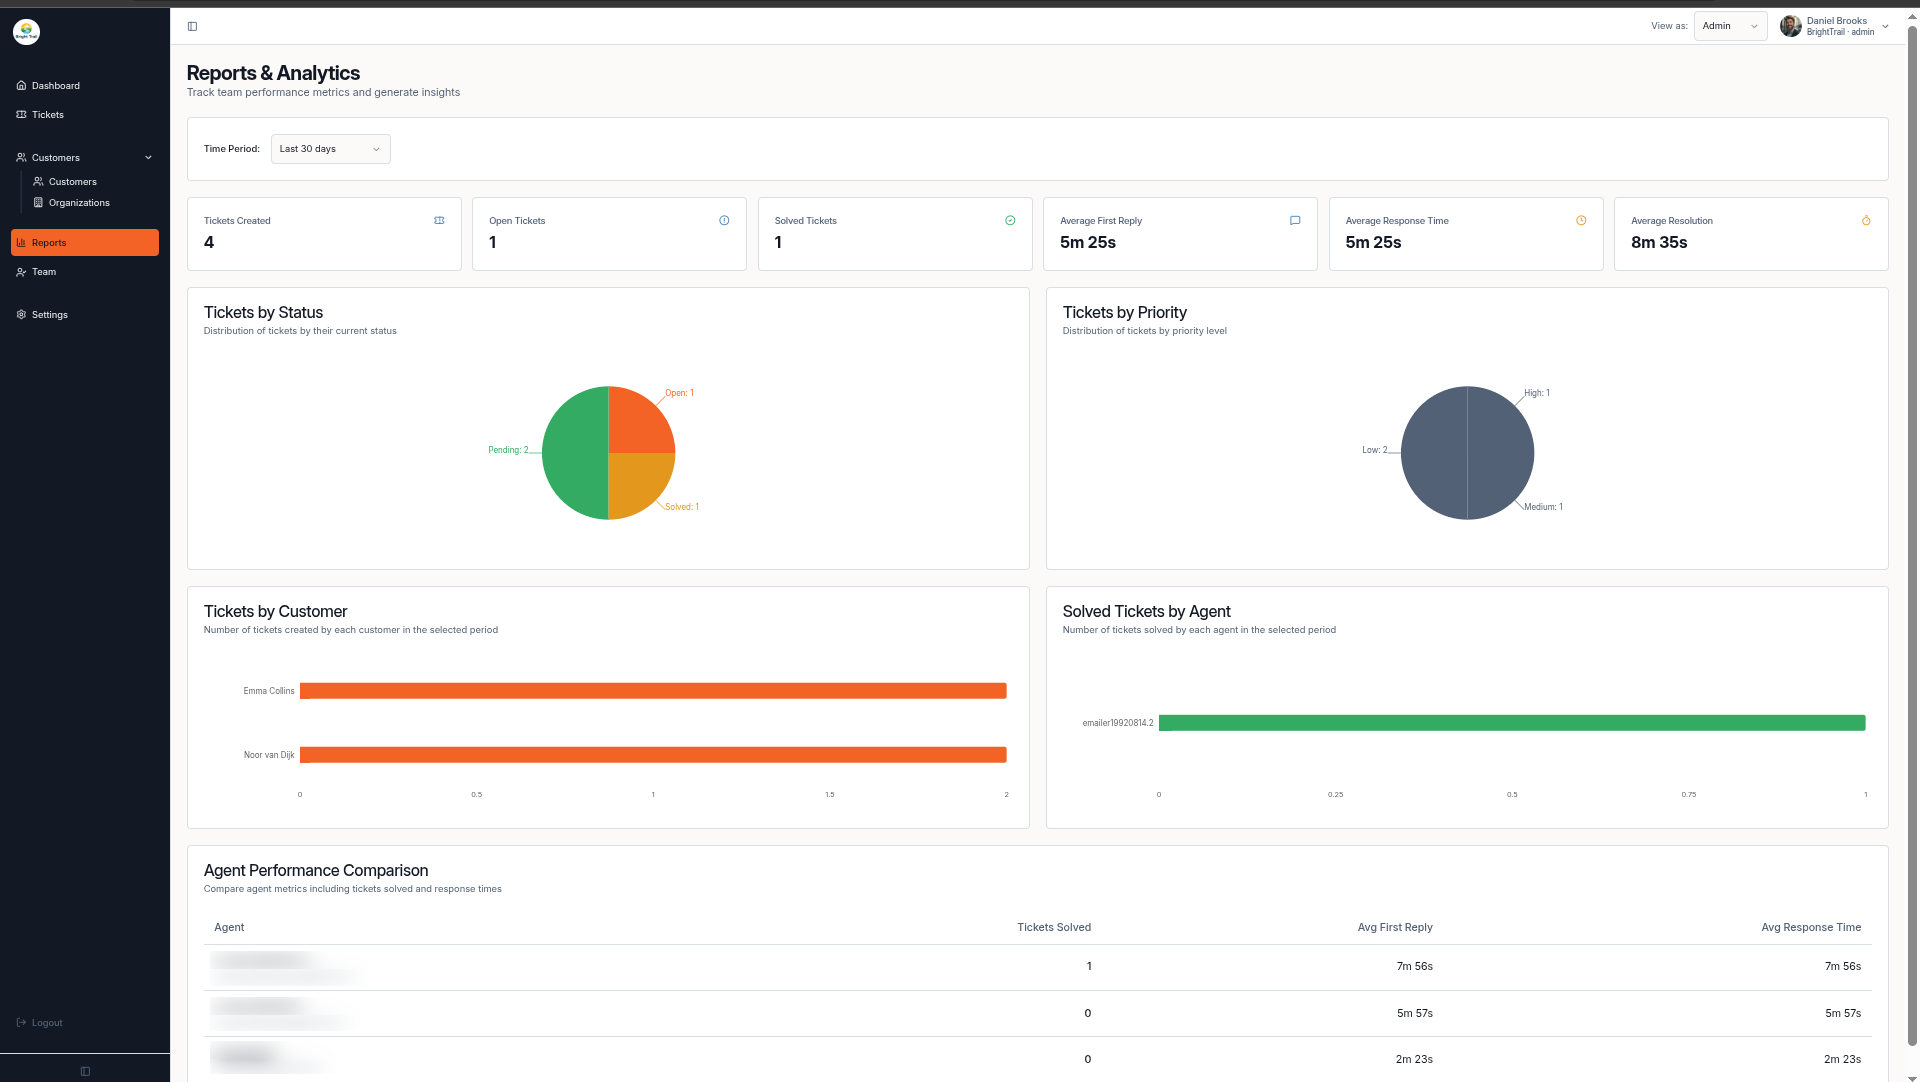Click the Tickets Created value 4
This screenshot has height=1082, width=1920.
click(209, 243)
